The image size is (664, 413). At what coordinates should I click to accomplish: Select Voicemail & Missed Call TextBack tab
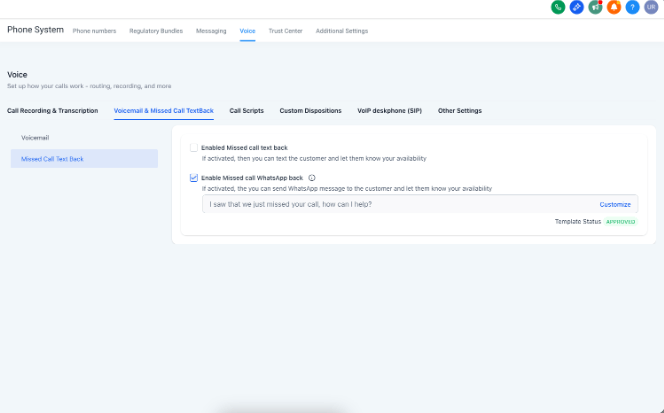pyautogui.click(x=163, y=111)
